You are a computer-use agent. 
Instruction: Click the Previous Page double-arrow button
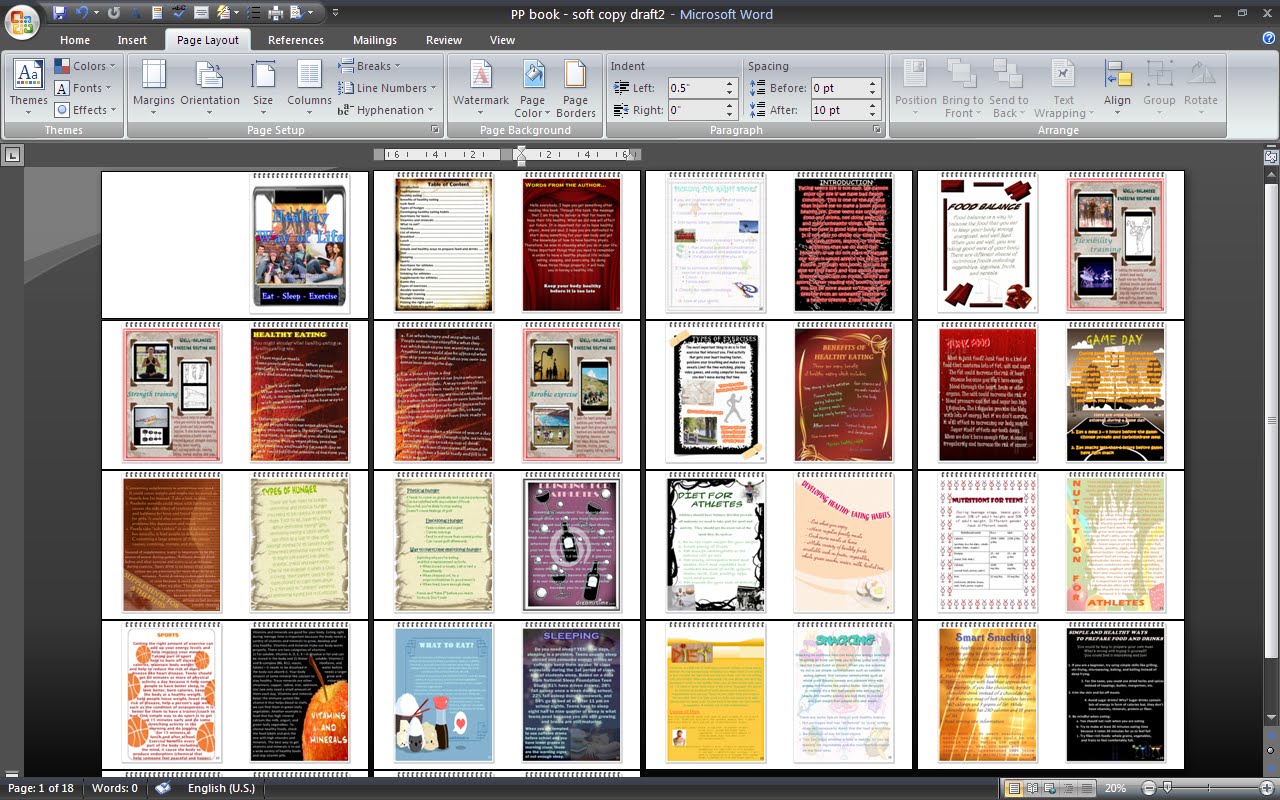coord(1271,735)
